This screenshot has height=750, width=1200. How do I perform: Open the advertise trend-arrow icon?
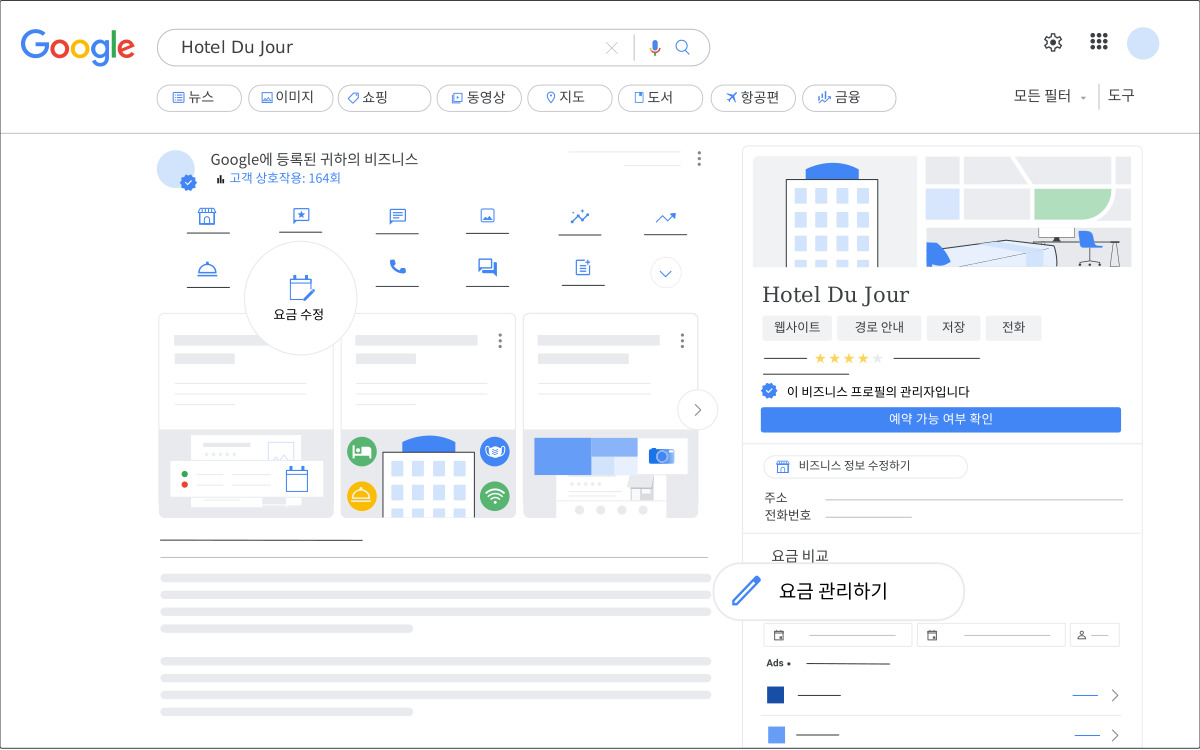pyautogui.click(x=666, y=216)
